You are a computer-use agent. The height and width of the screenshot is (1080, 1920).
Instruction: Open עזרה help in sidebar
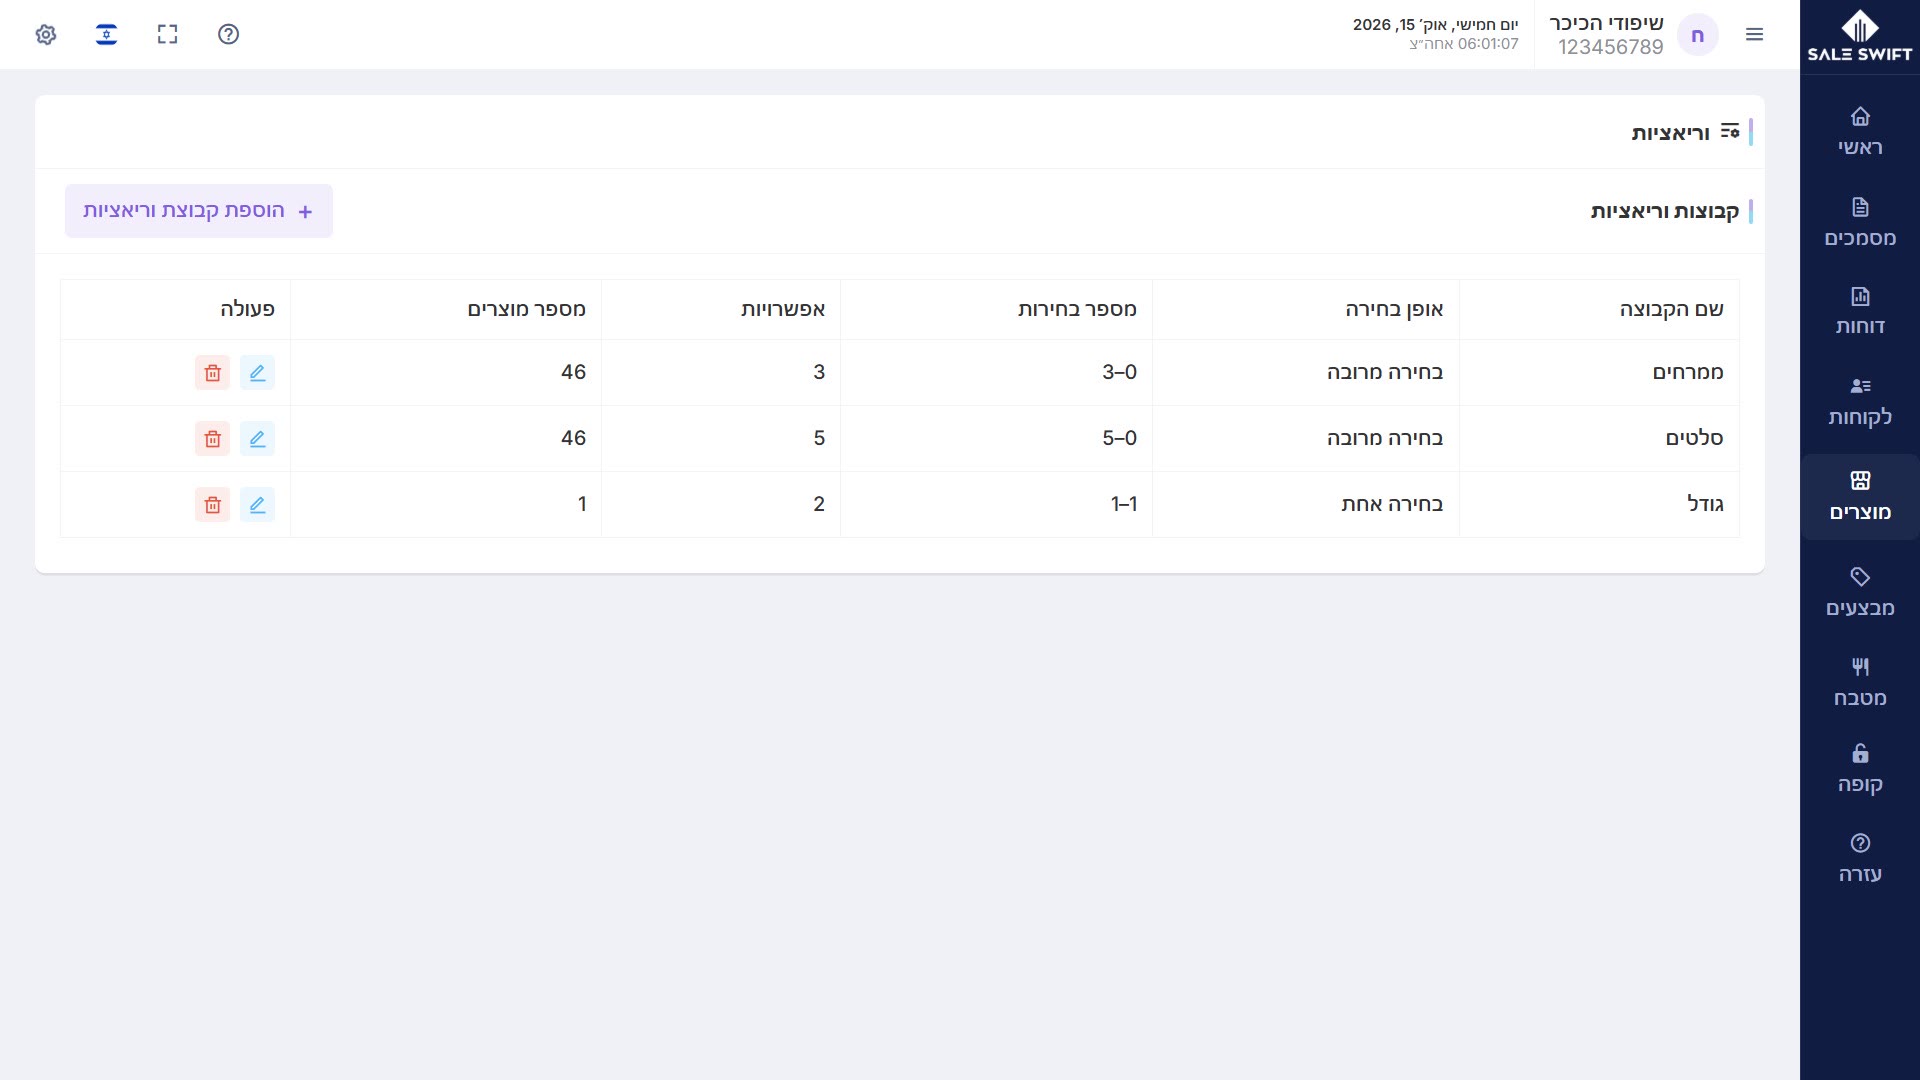1860,858
